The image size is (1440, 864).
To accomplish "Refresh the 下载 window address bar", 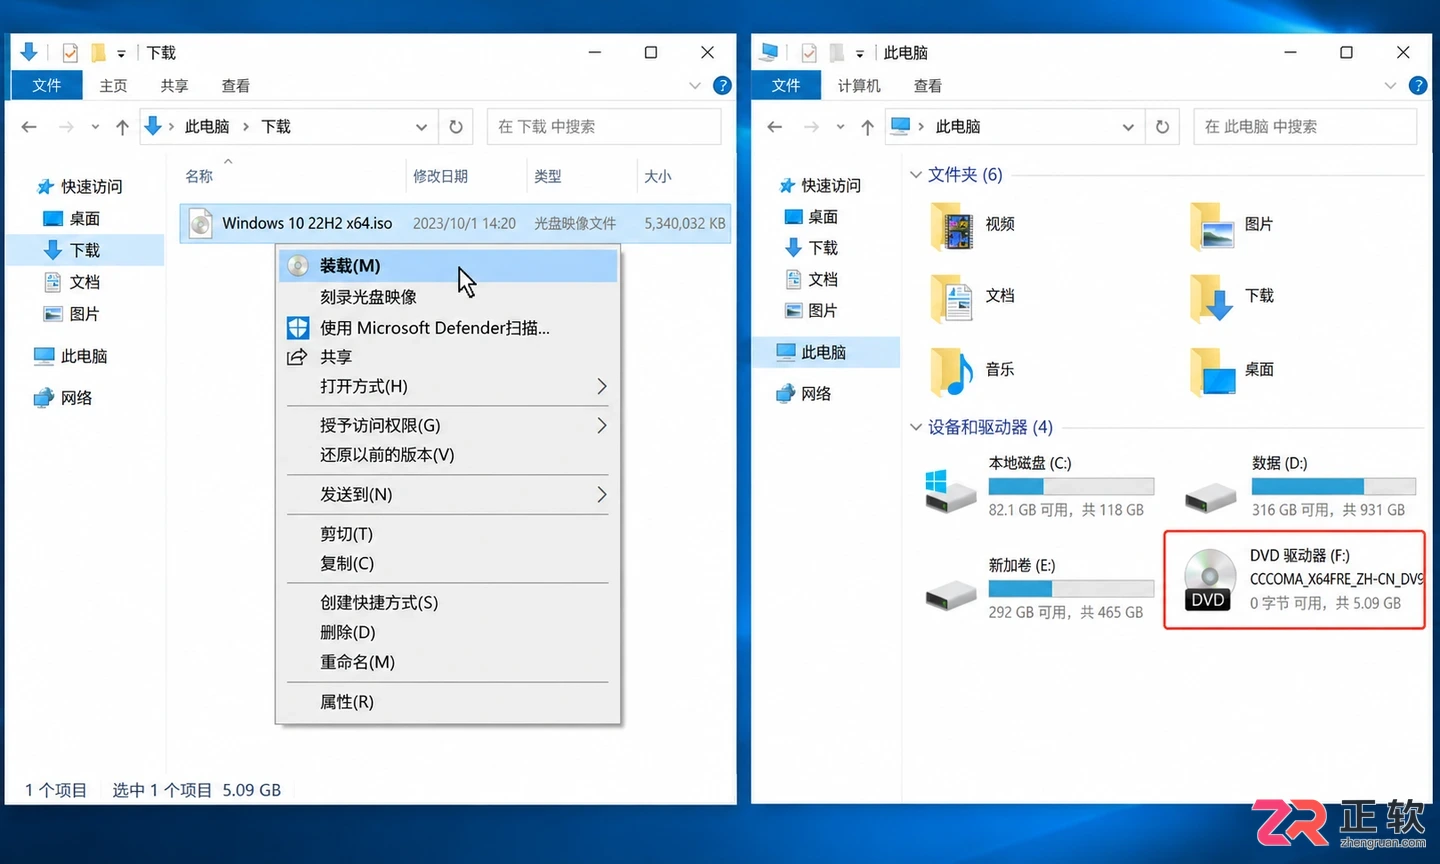I will [x=456, y=127].
